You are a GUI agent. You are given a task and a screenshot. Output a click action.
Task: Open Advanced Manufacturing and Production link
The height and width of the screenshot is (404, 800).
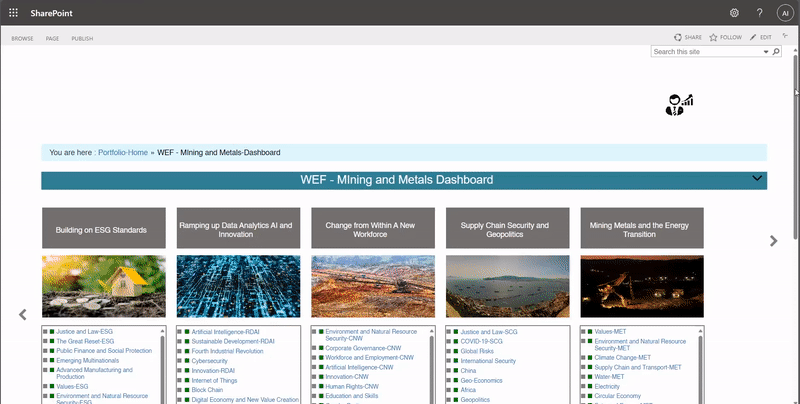94,373
